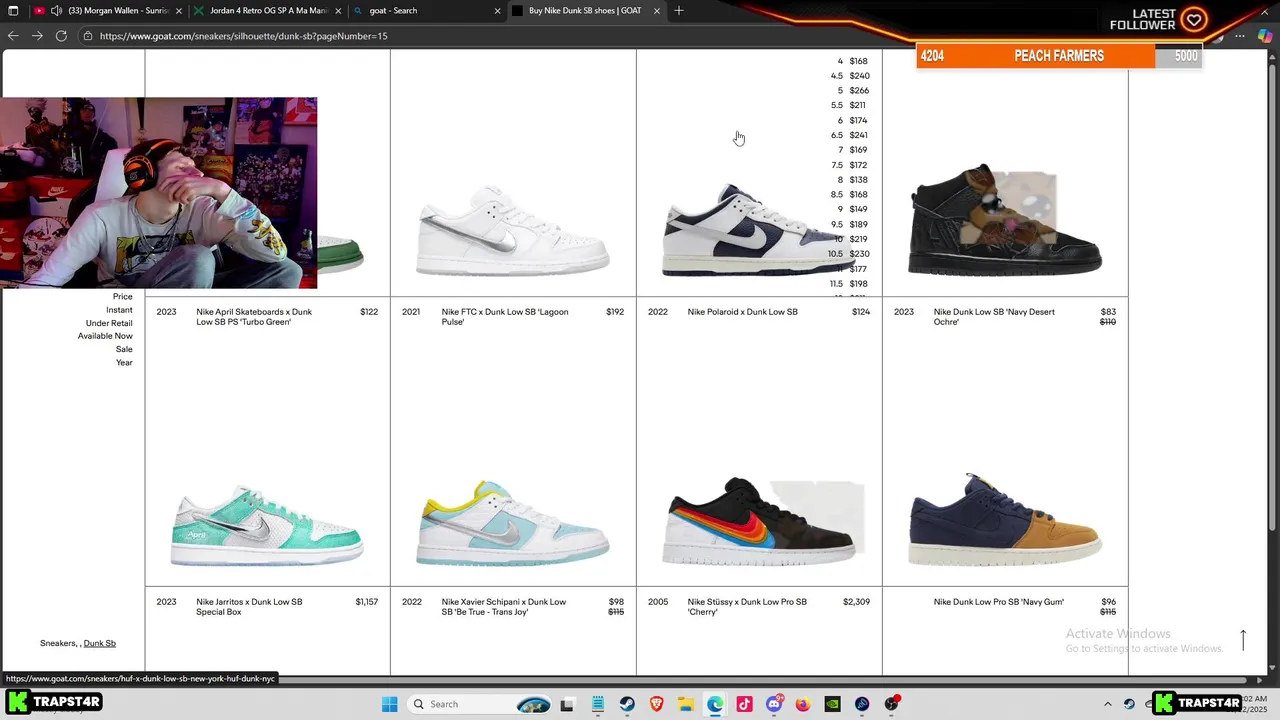The width and height of the screenshot is (1280, 720).
Task: Click the rainbow-swoosh Polaroid shoe image
Action: point(758,521)
